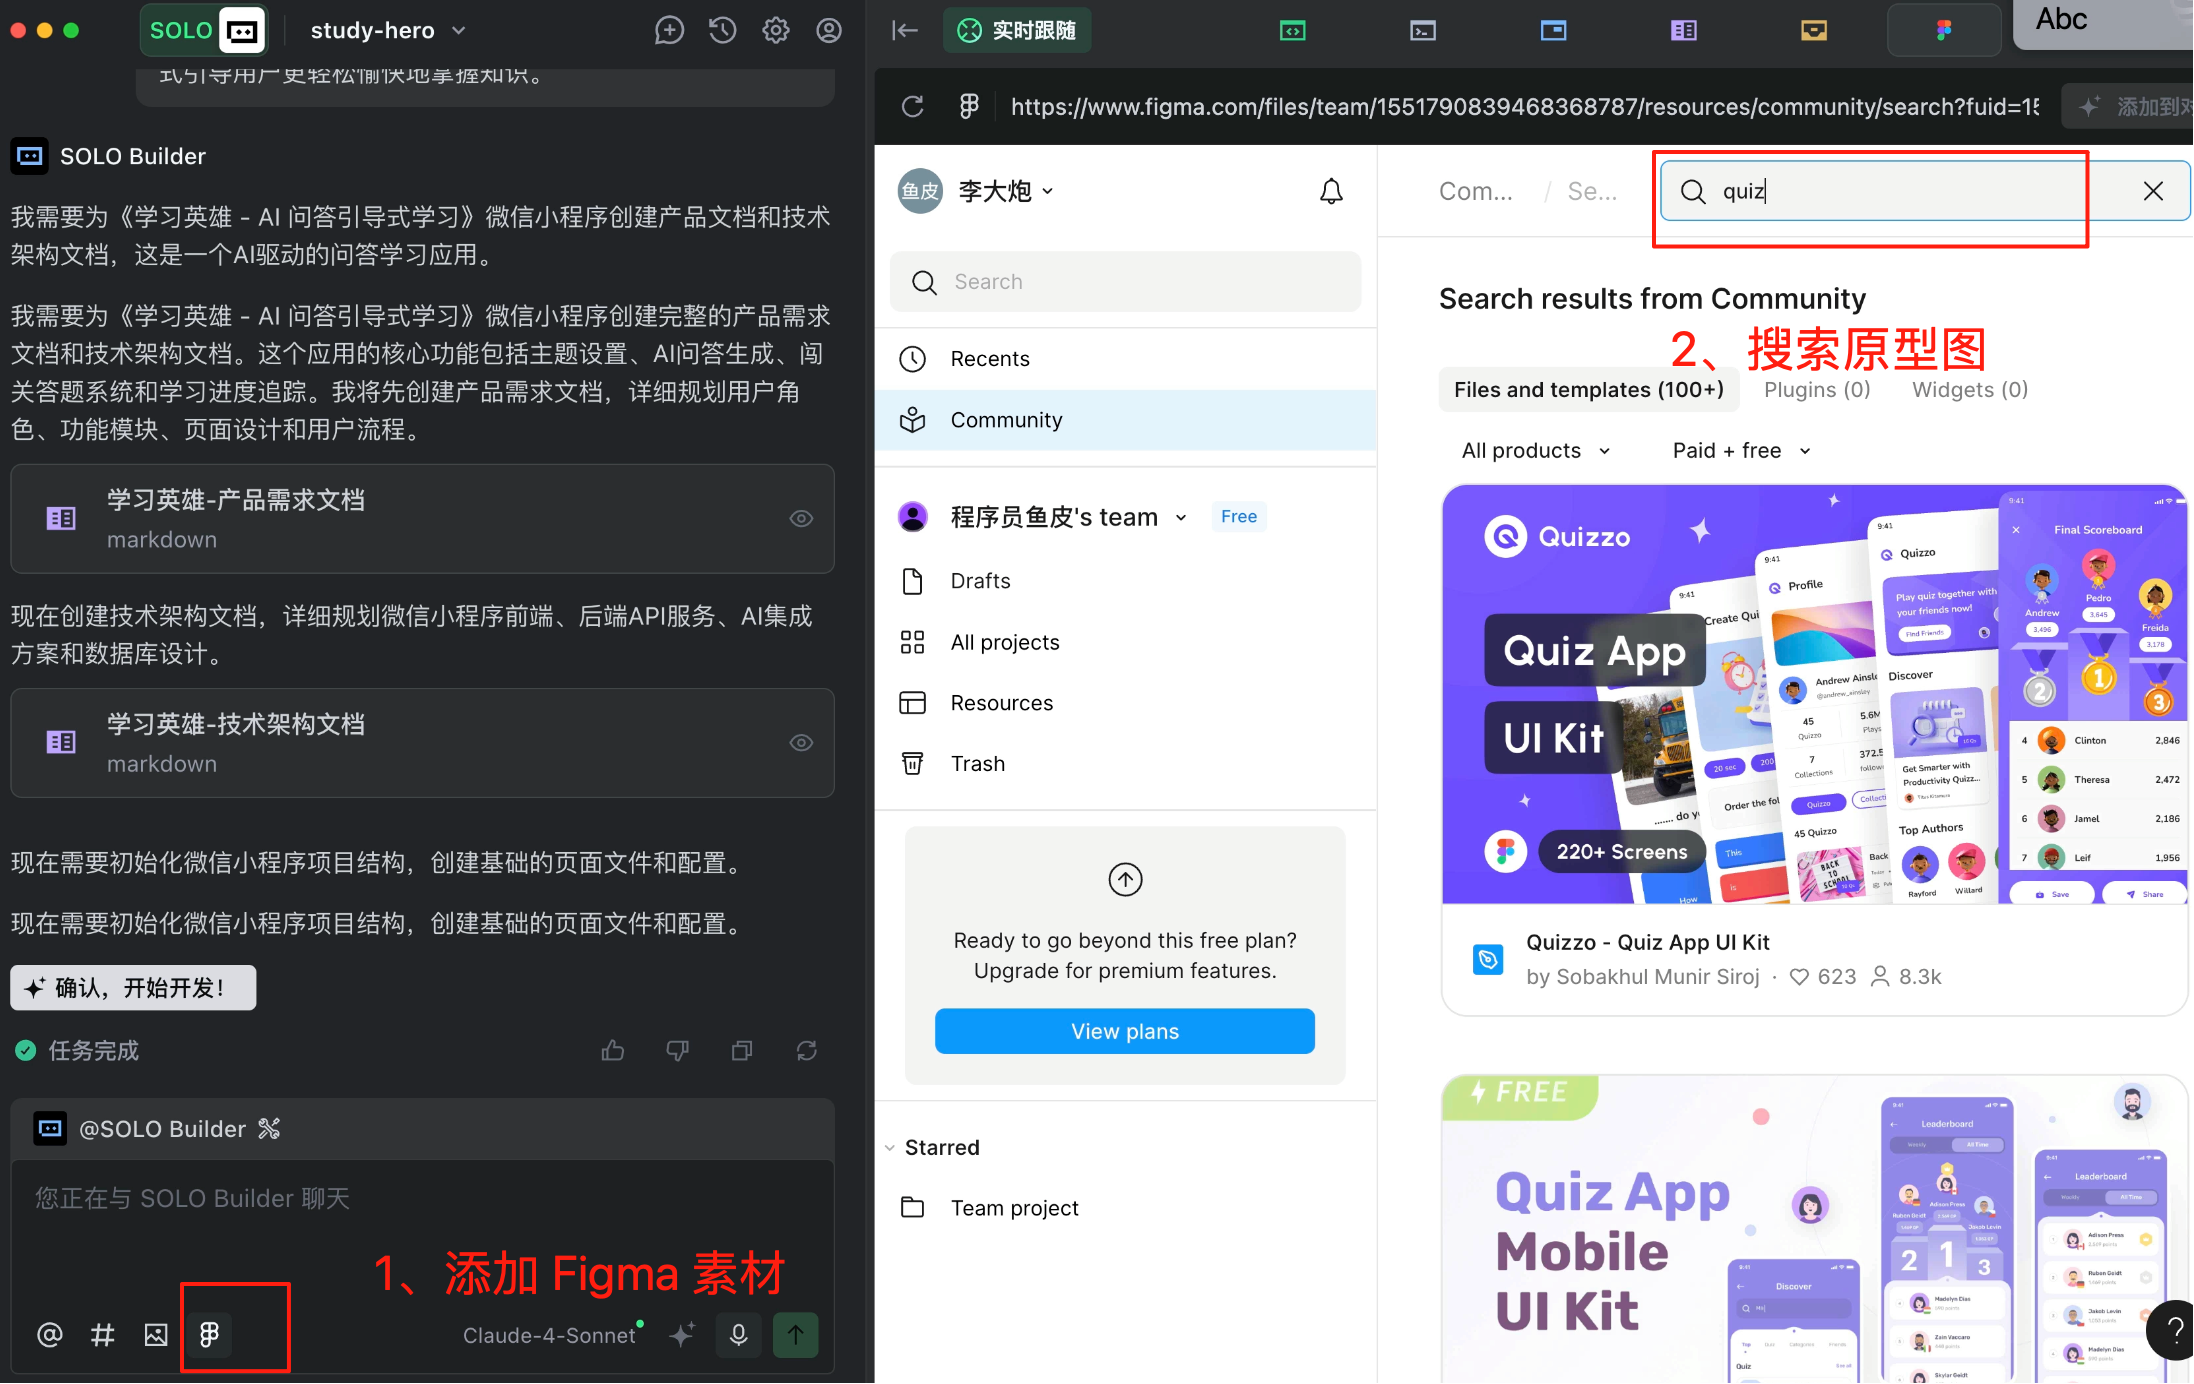Switch to Plugins (0) results tab
The height and width of the screenshot is (1384, 2194).
(x=1816, y=390)
